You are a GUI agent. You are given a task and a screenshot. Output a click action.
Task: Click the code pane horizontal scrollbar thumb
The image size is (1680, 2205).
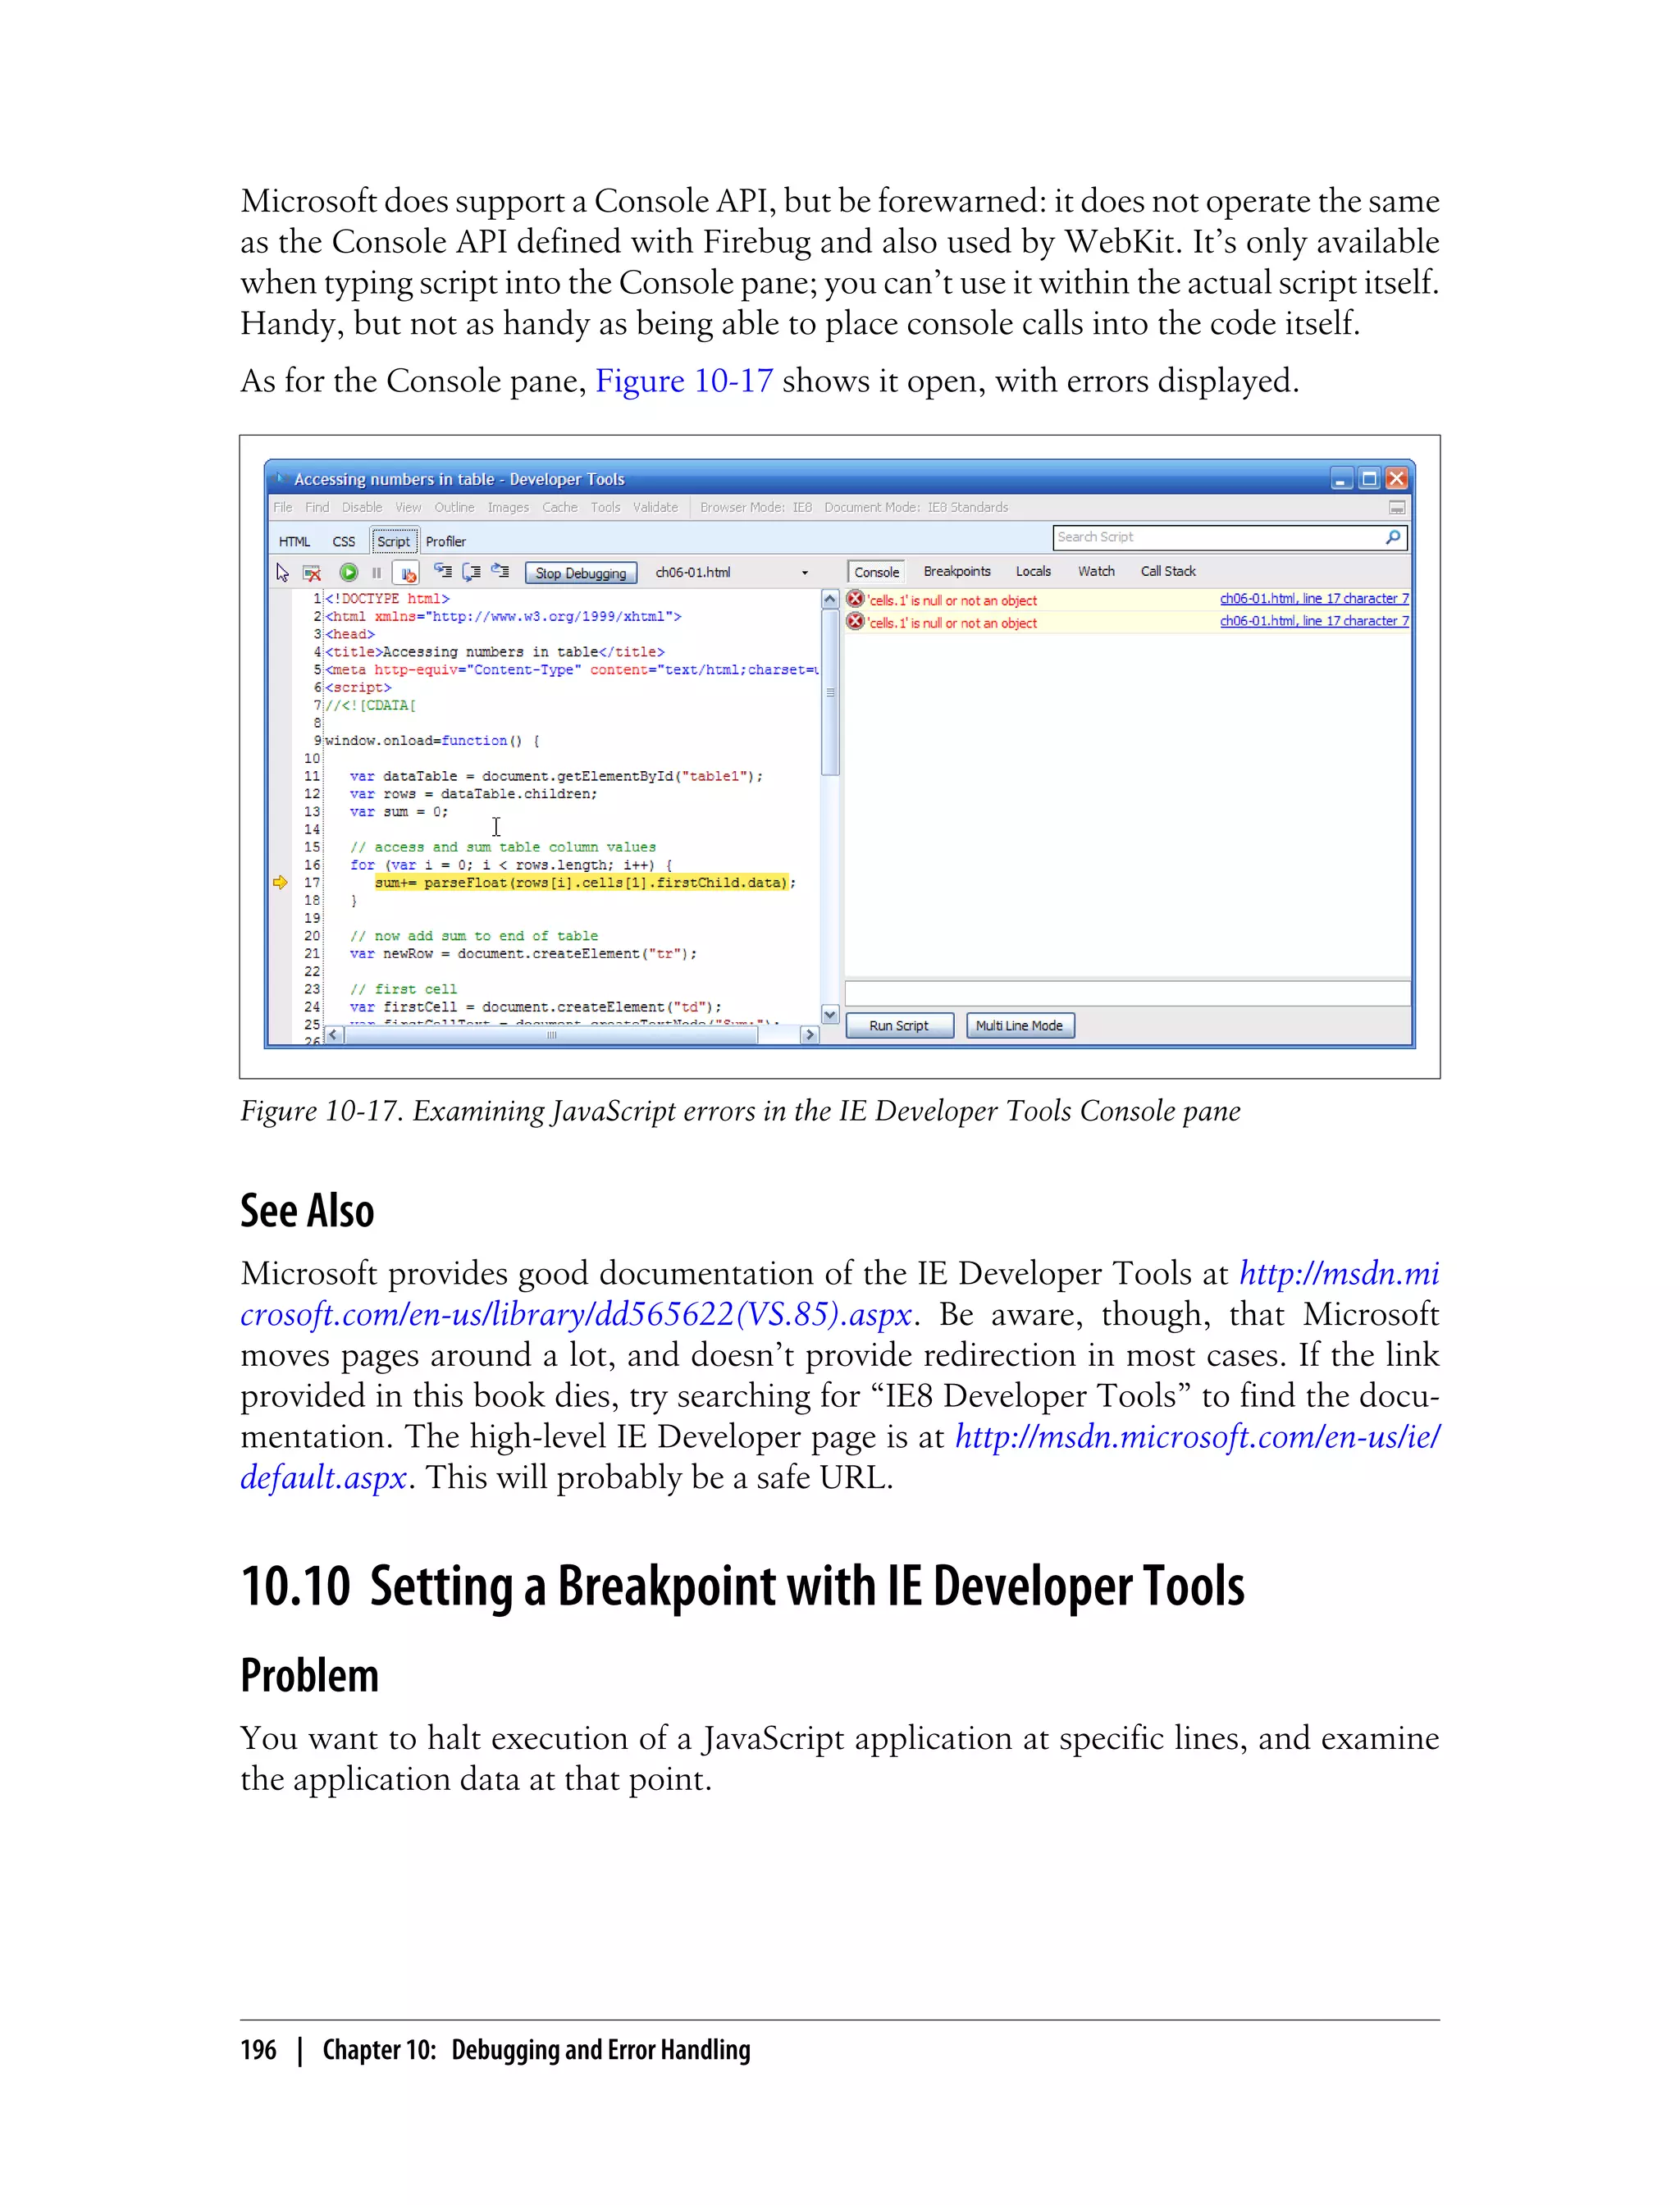[x=551, y=1035]
